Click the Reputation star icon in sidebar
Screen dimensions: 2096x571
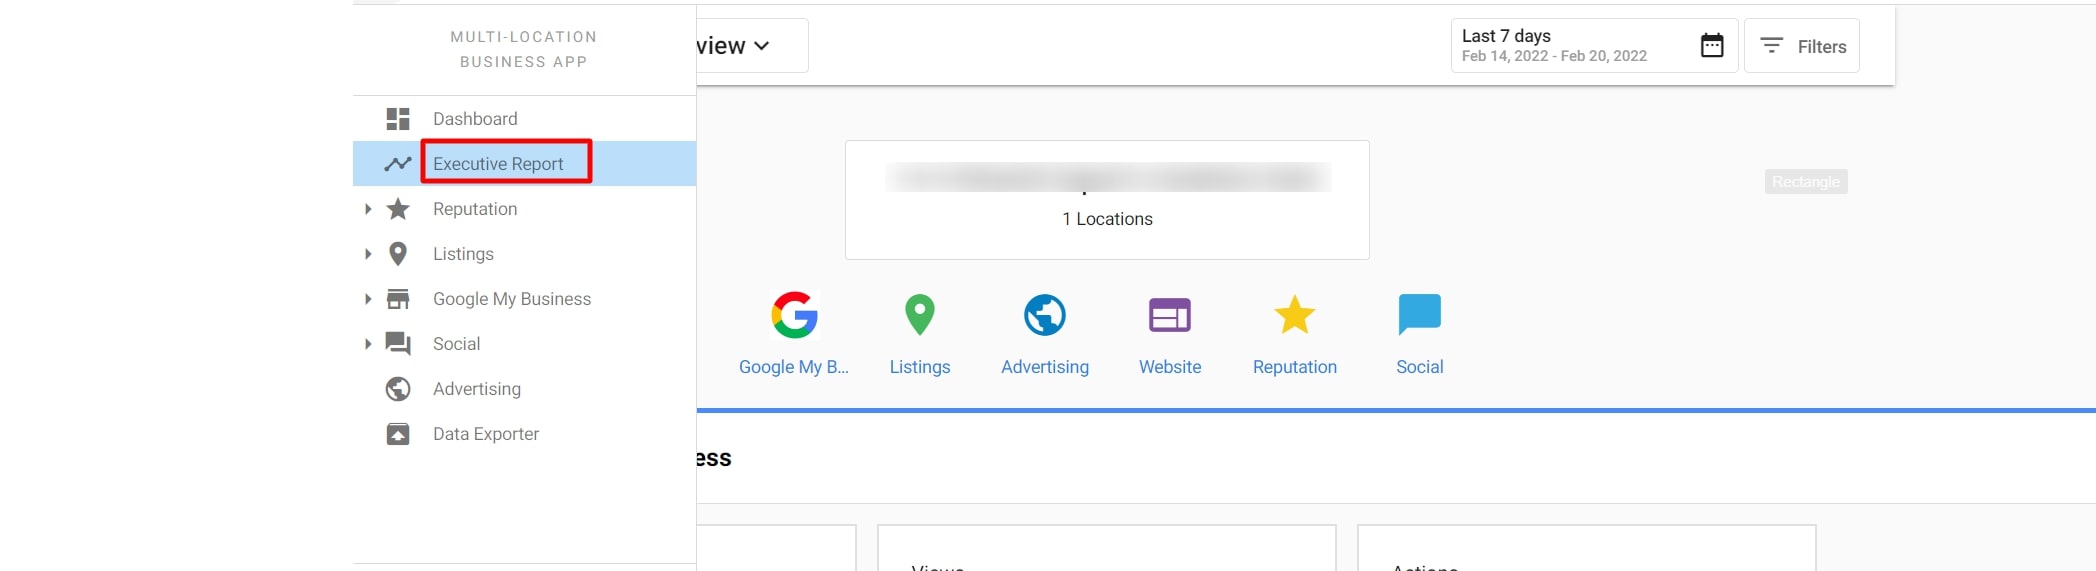398,209
